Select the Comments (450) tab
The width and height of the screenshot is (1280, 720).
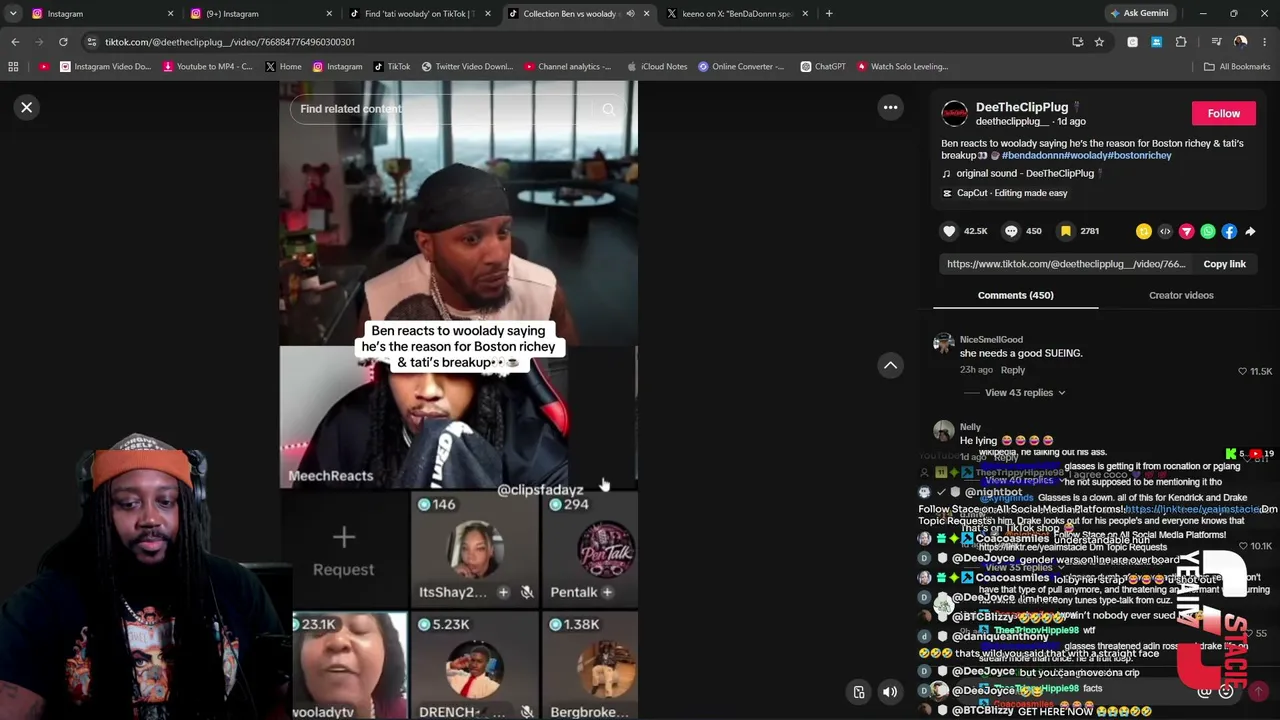(1015, 295)
